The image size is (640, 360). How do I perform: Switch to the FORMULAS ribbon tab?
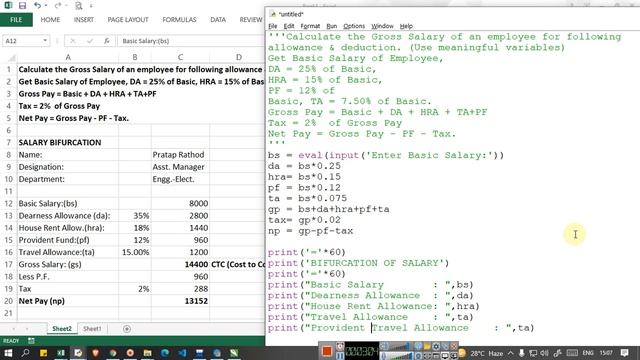pos(179,20)
